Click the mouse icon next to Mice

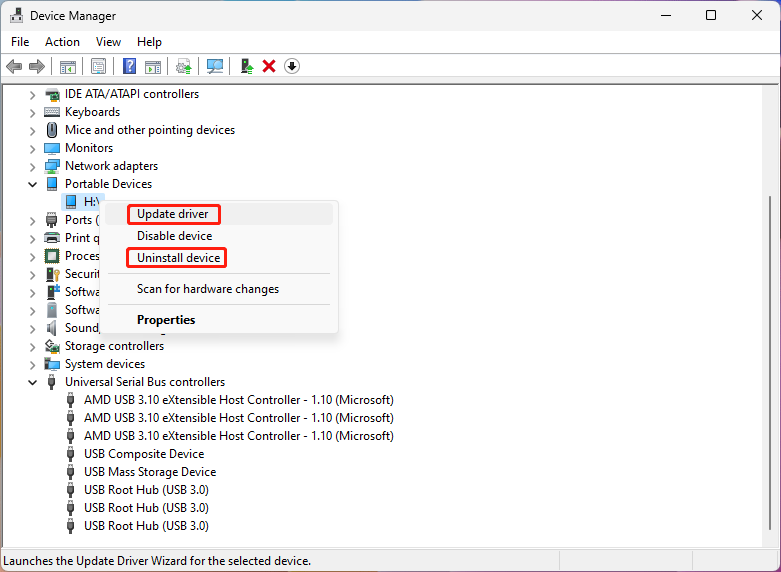coord(52,130)
